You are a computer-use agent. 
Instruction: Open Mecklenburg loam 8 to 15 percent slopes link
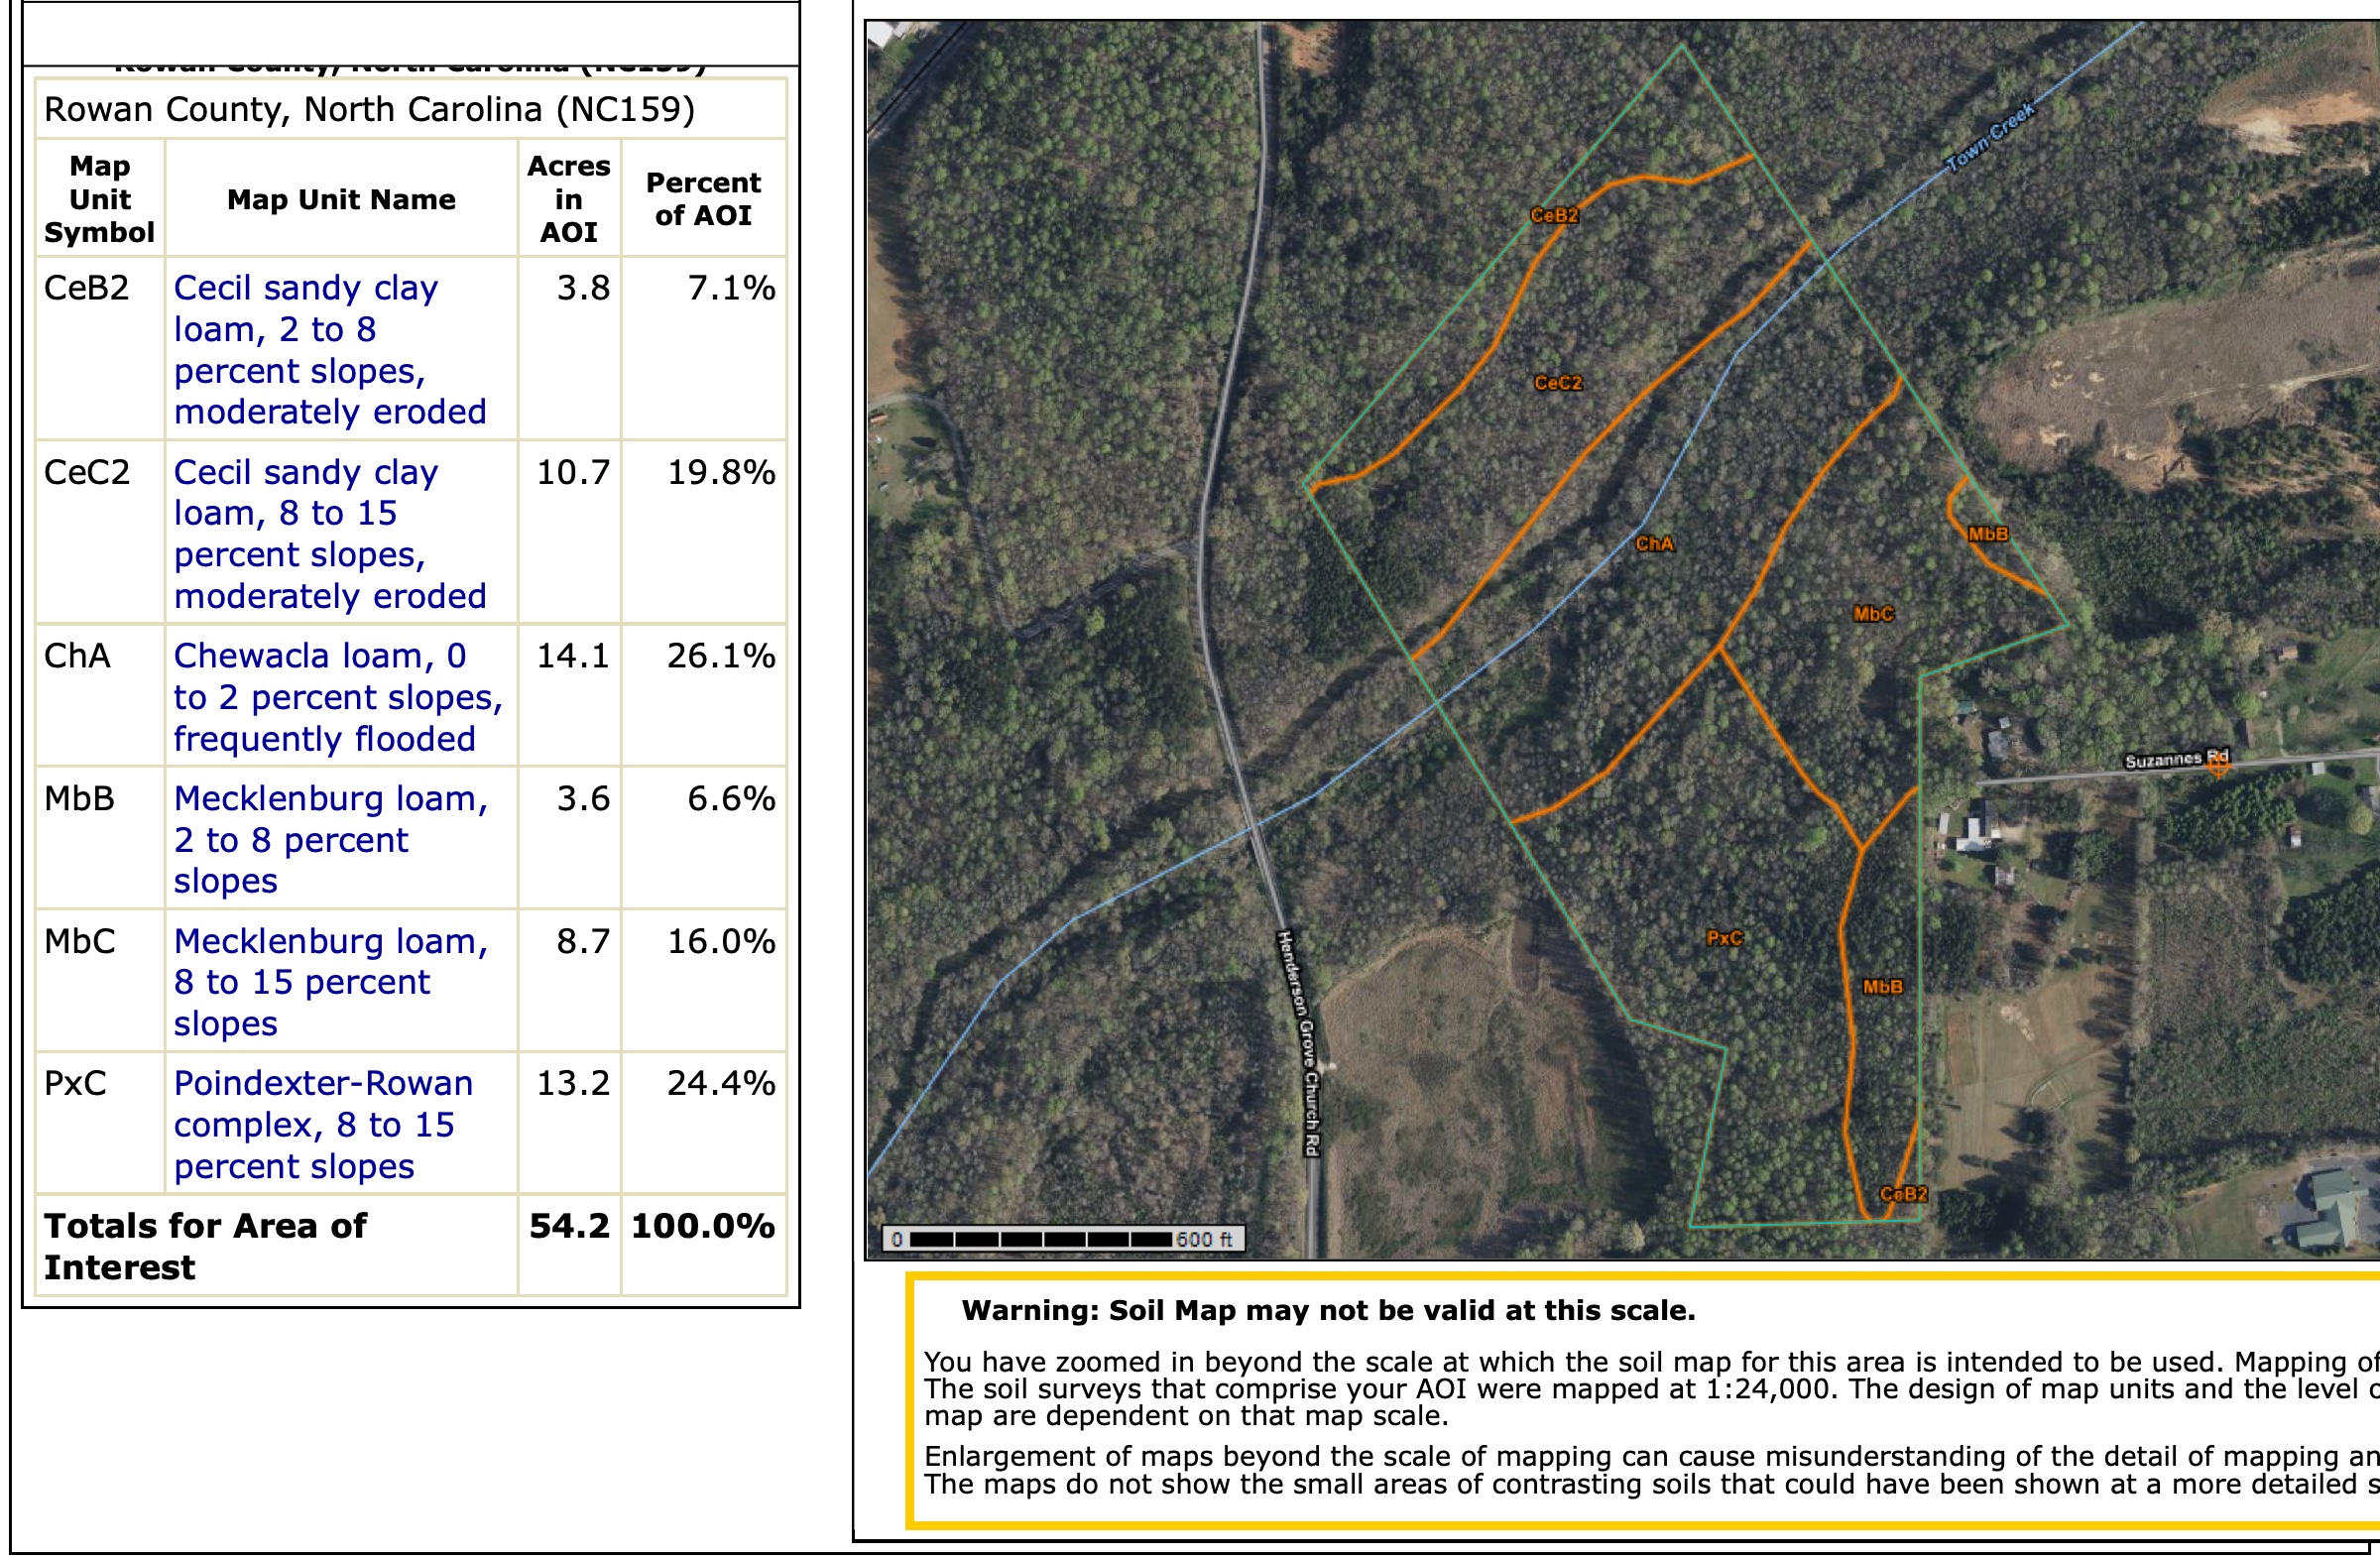click(331, 981)
